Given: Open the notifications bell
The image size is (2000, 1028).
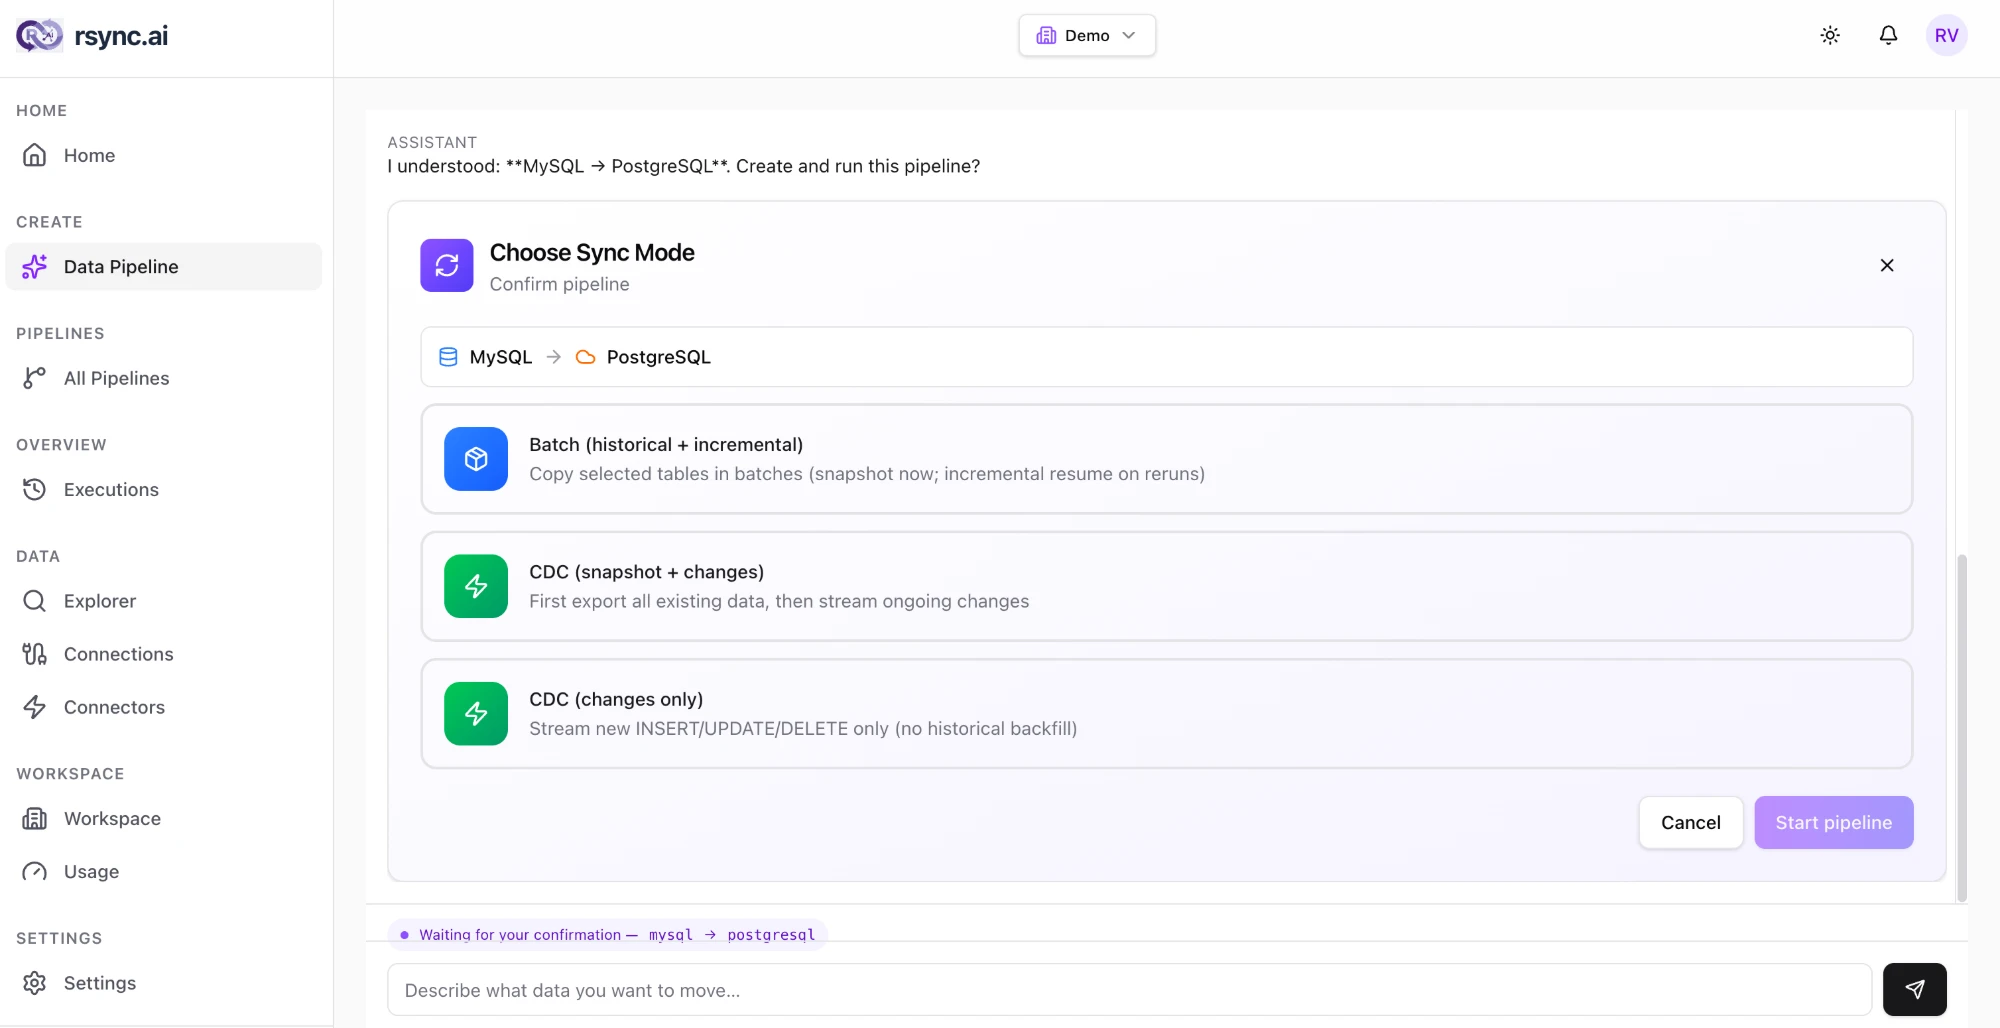Looking at the screenshot, I should pyautogui.click(x=1888, y=35).
